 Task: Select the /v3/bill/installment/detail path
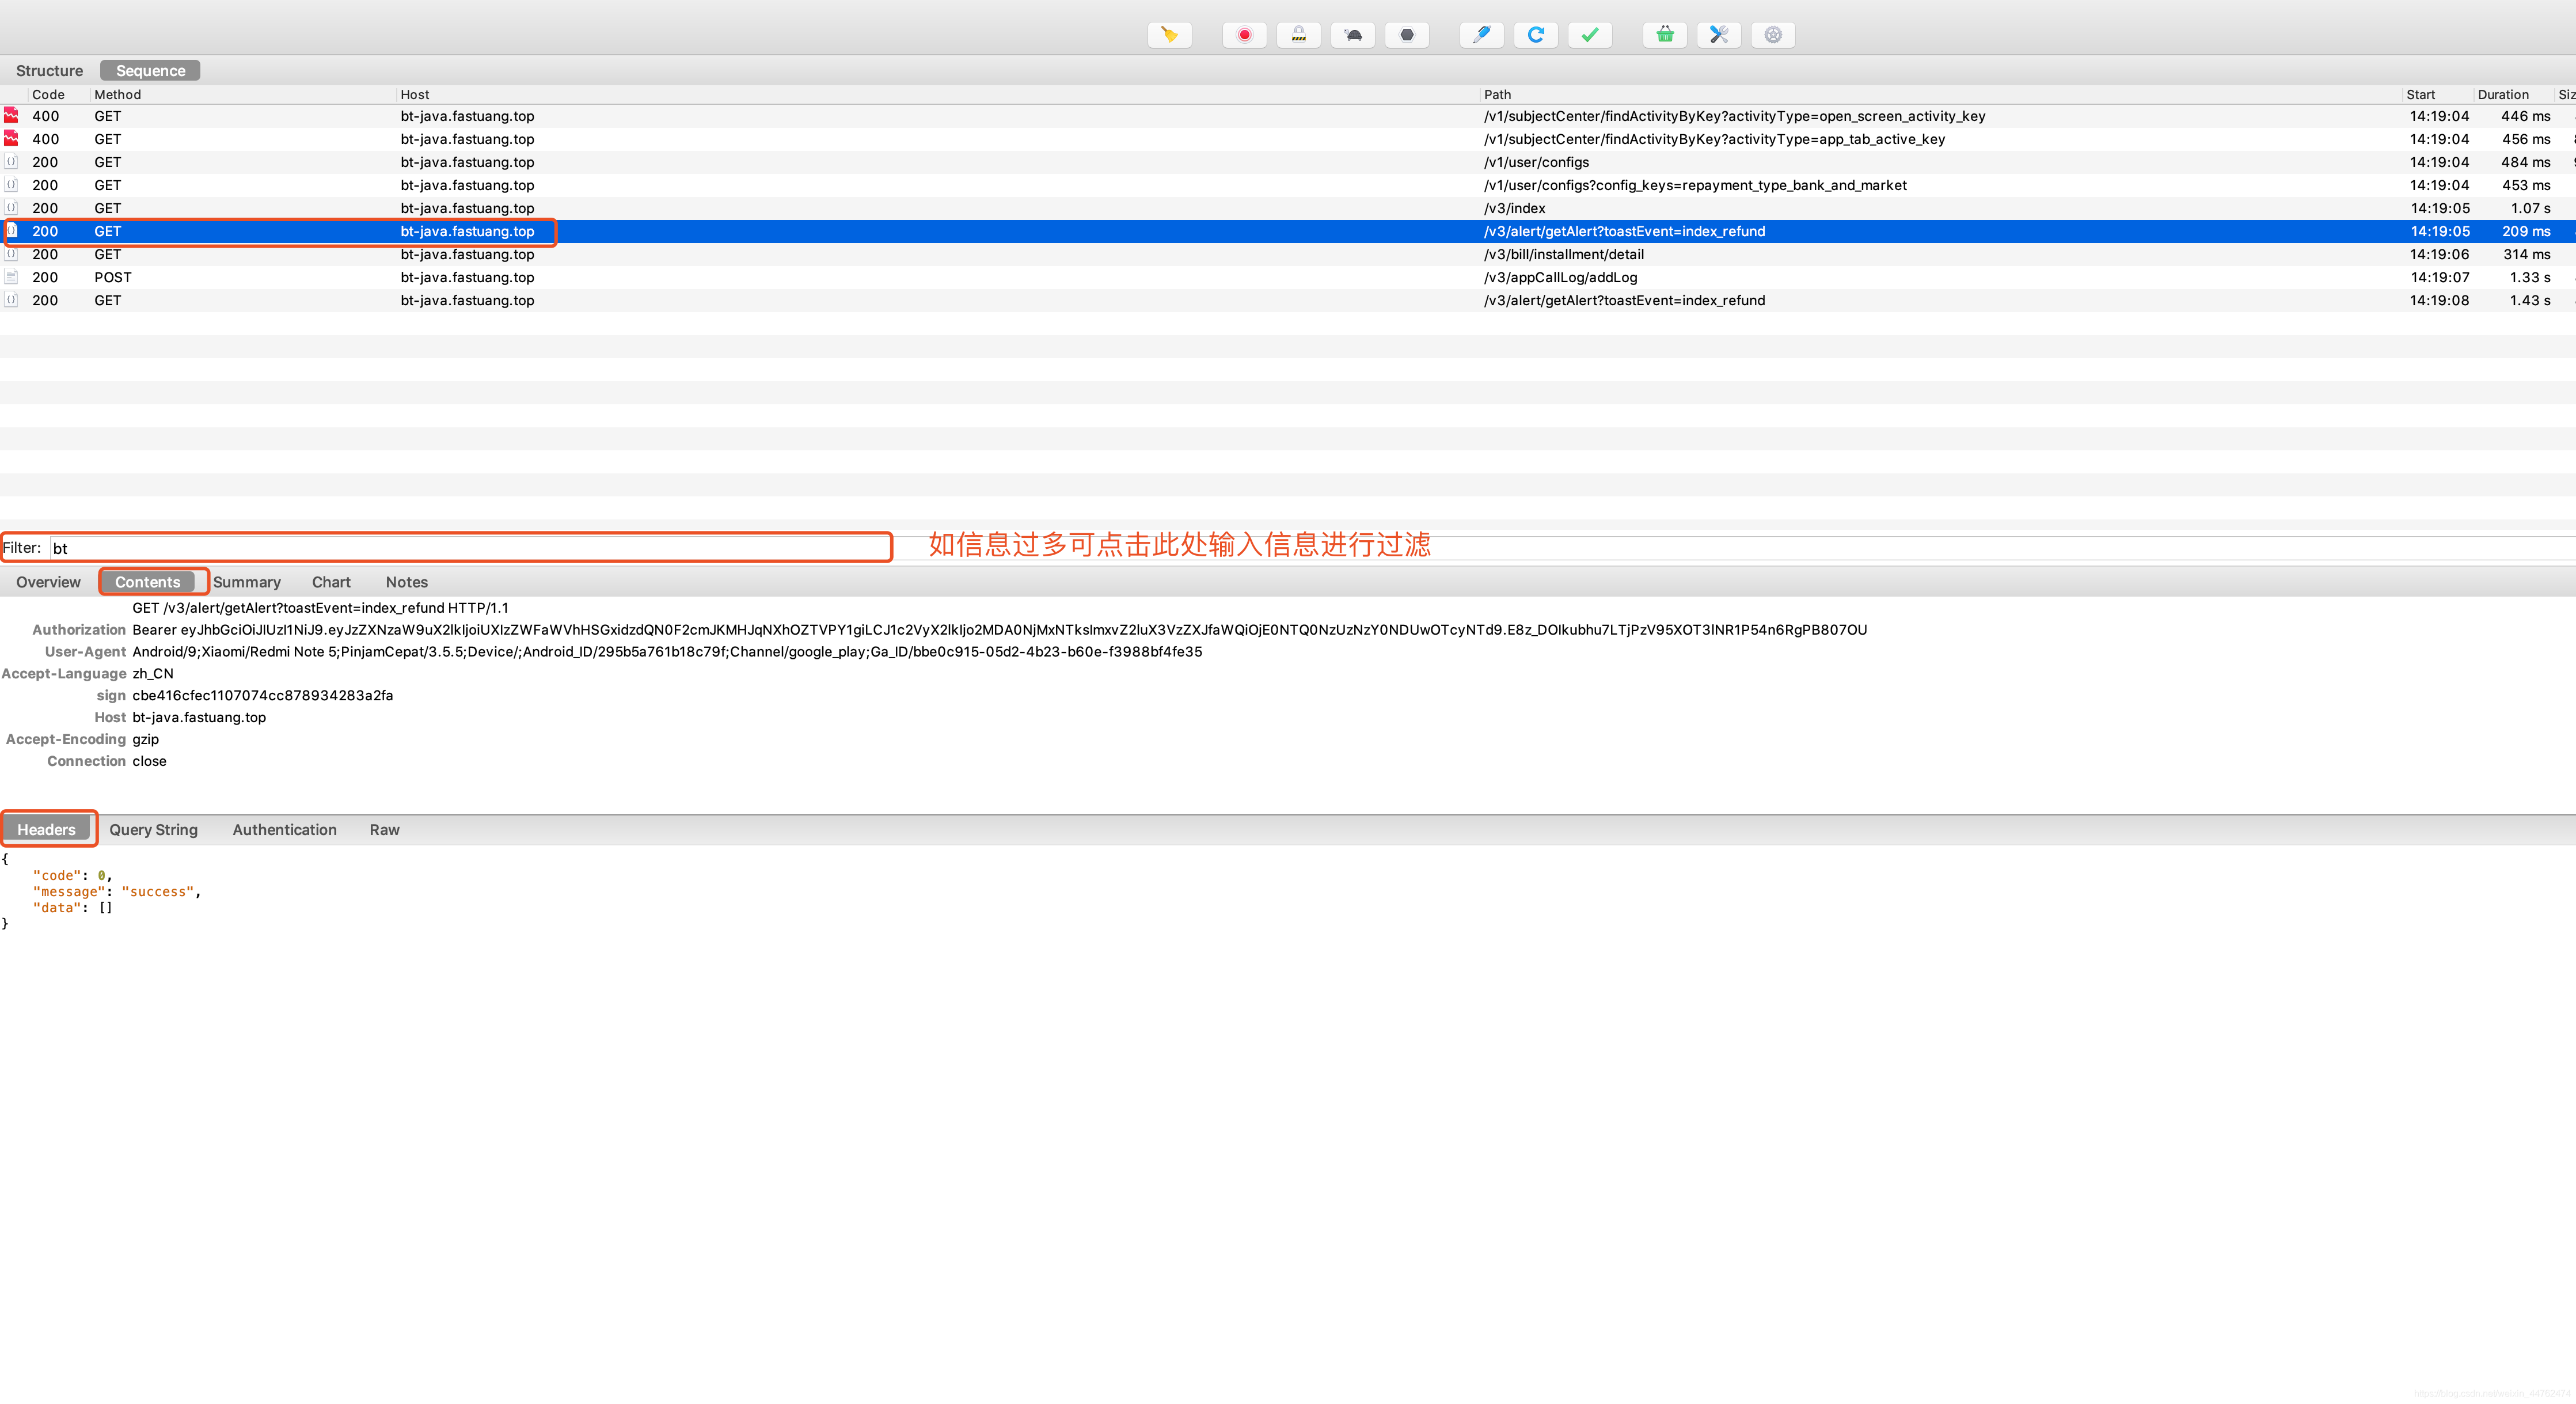(1563, 254)
